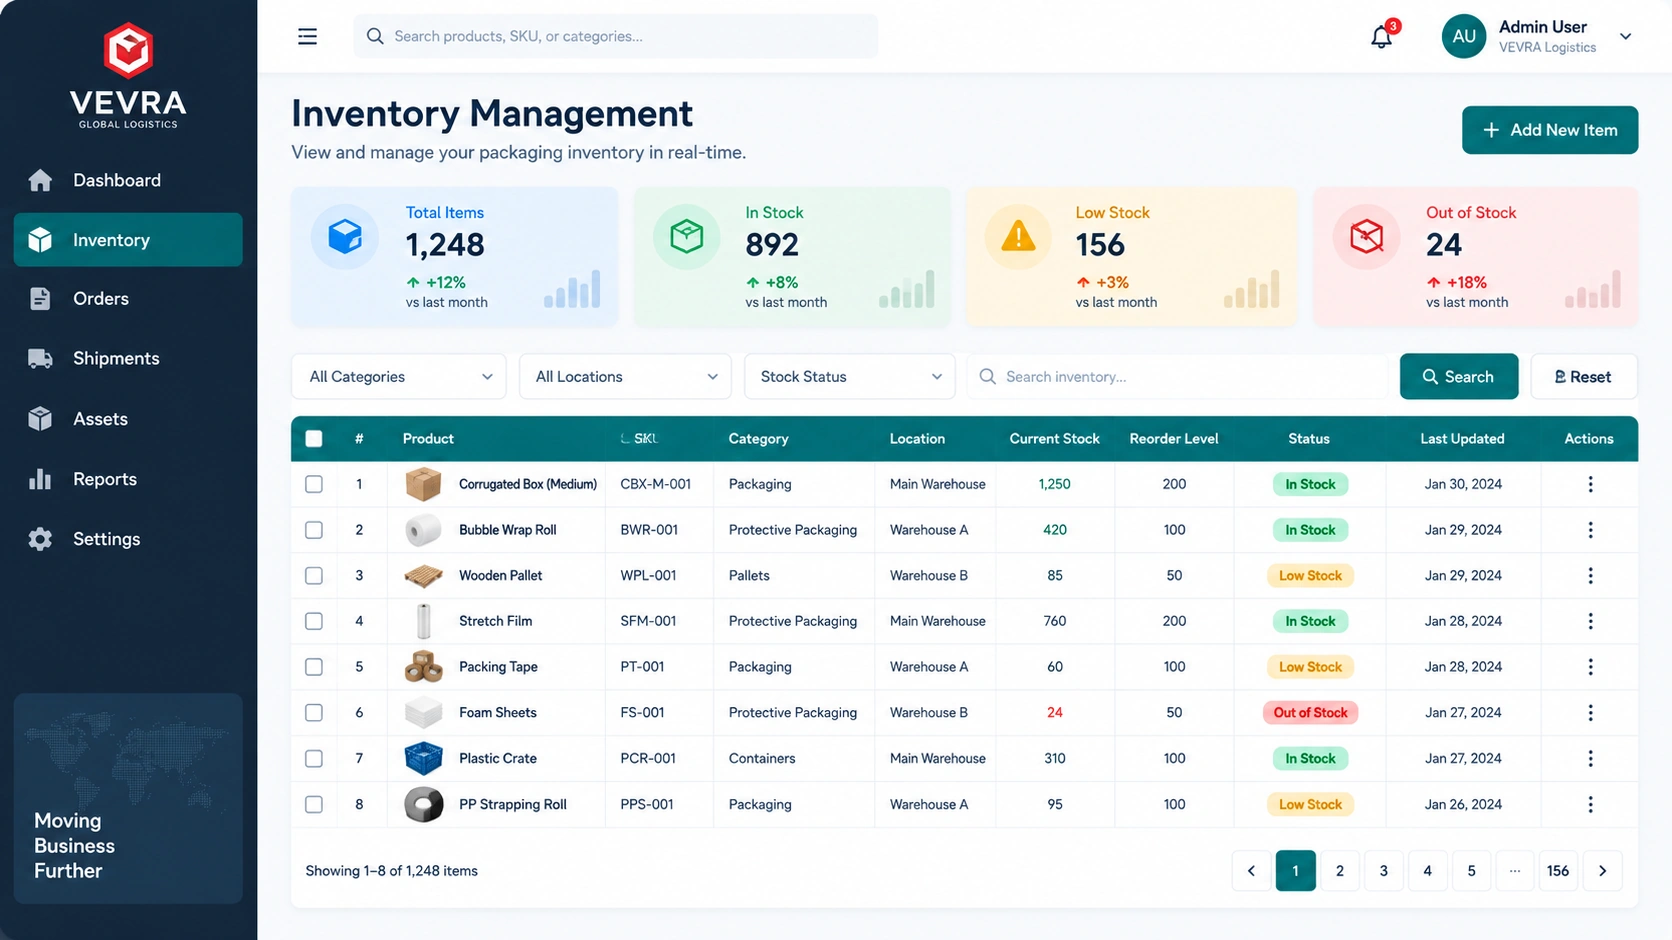
Task: Check the Corrugated Box (Medium) row checkbox
Action: click(314, 484)
